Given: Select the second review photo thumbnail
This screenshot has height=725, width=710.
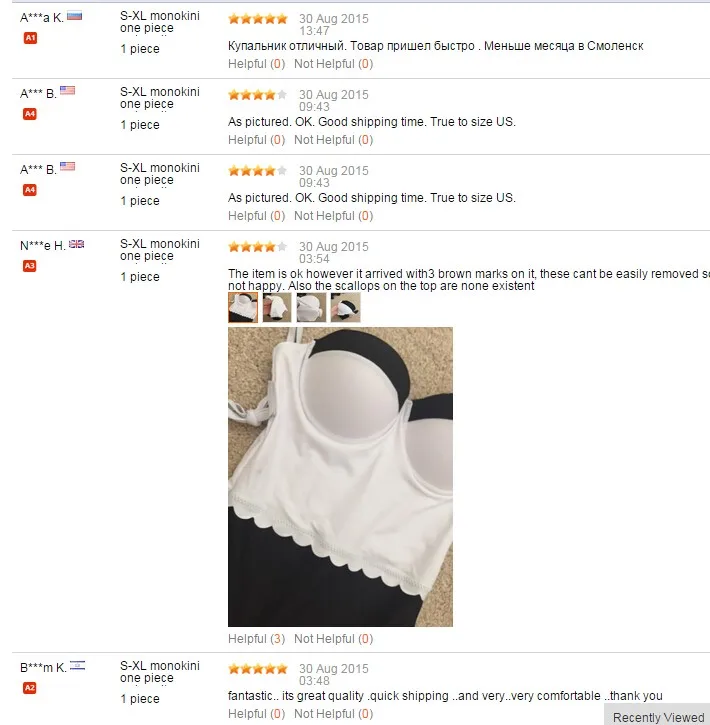Looking at the screenshot, I should [277, 307].
